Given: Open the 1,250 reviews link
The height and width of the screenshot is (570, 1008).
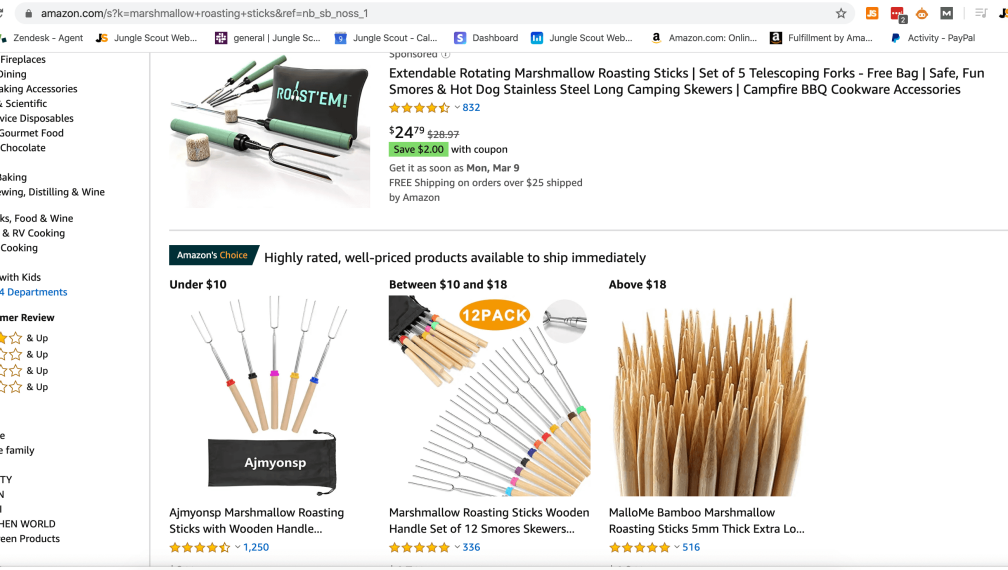Looking at the screenshot, I should (x=256, y=548).
